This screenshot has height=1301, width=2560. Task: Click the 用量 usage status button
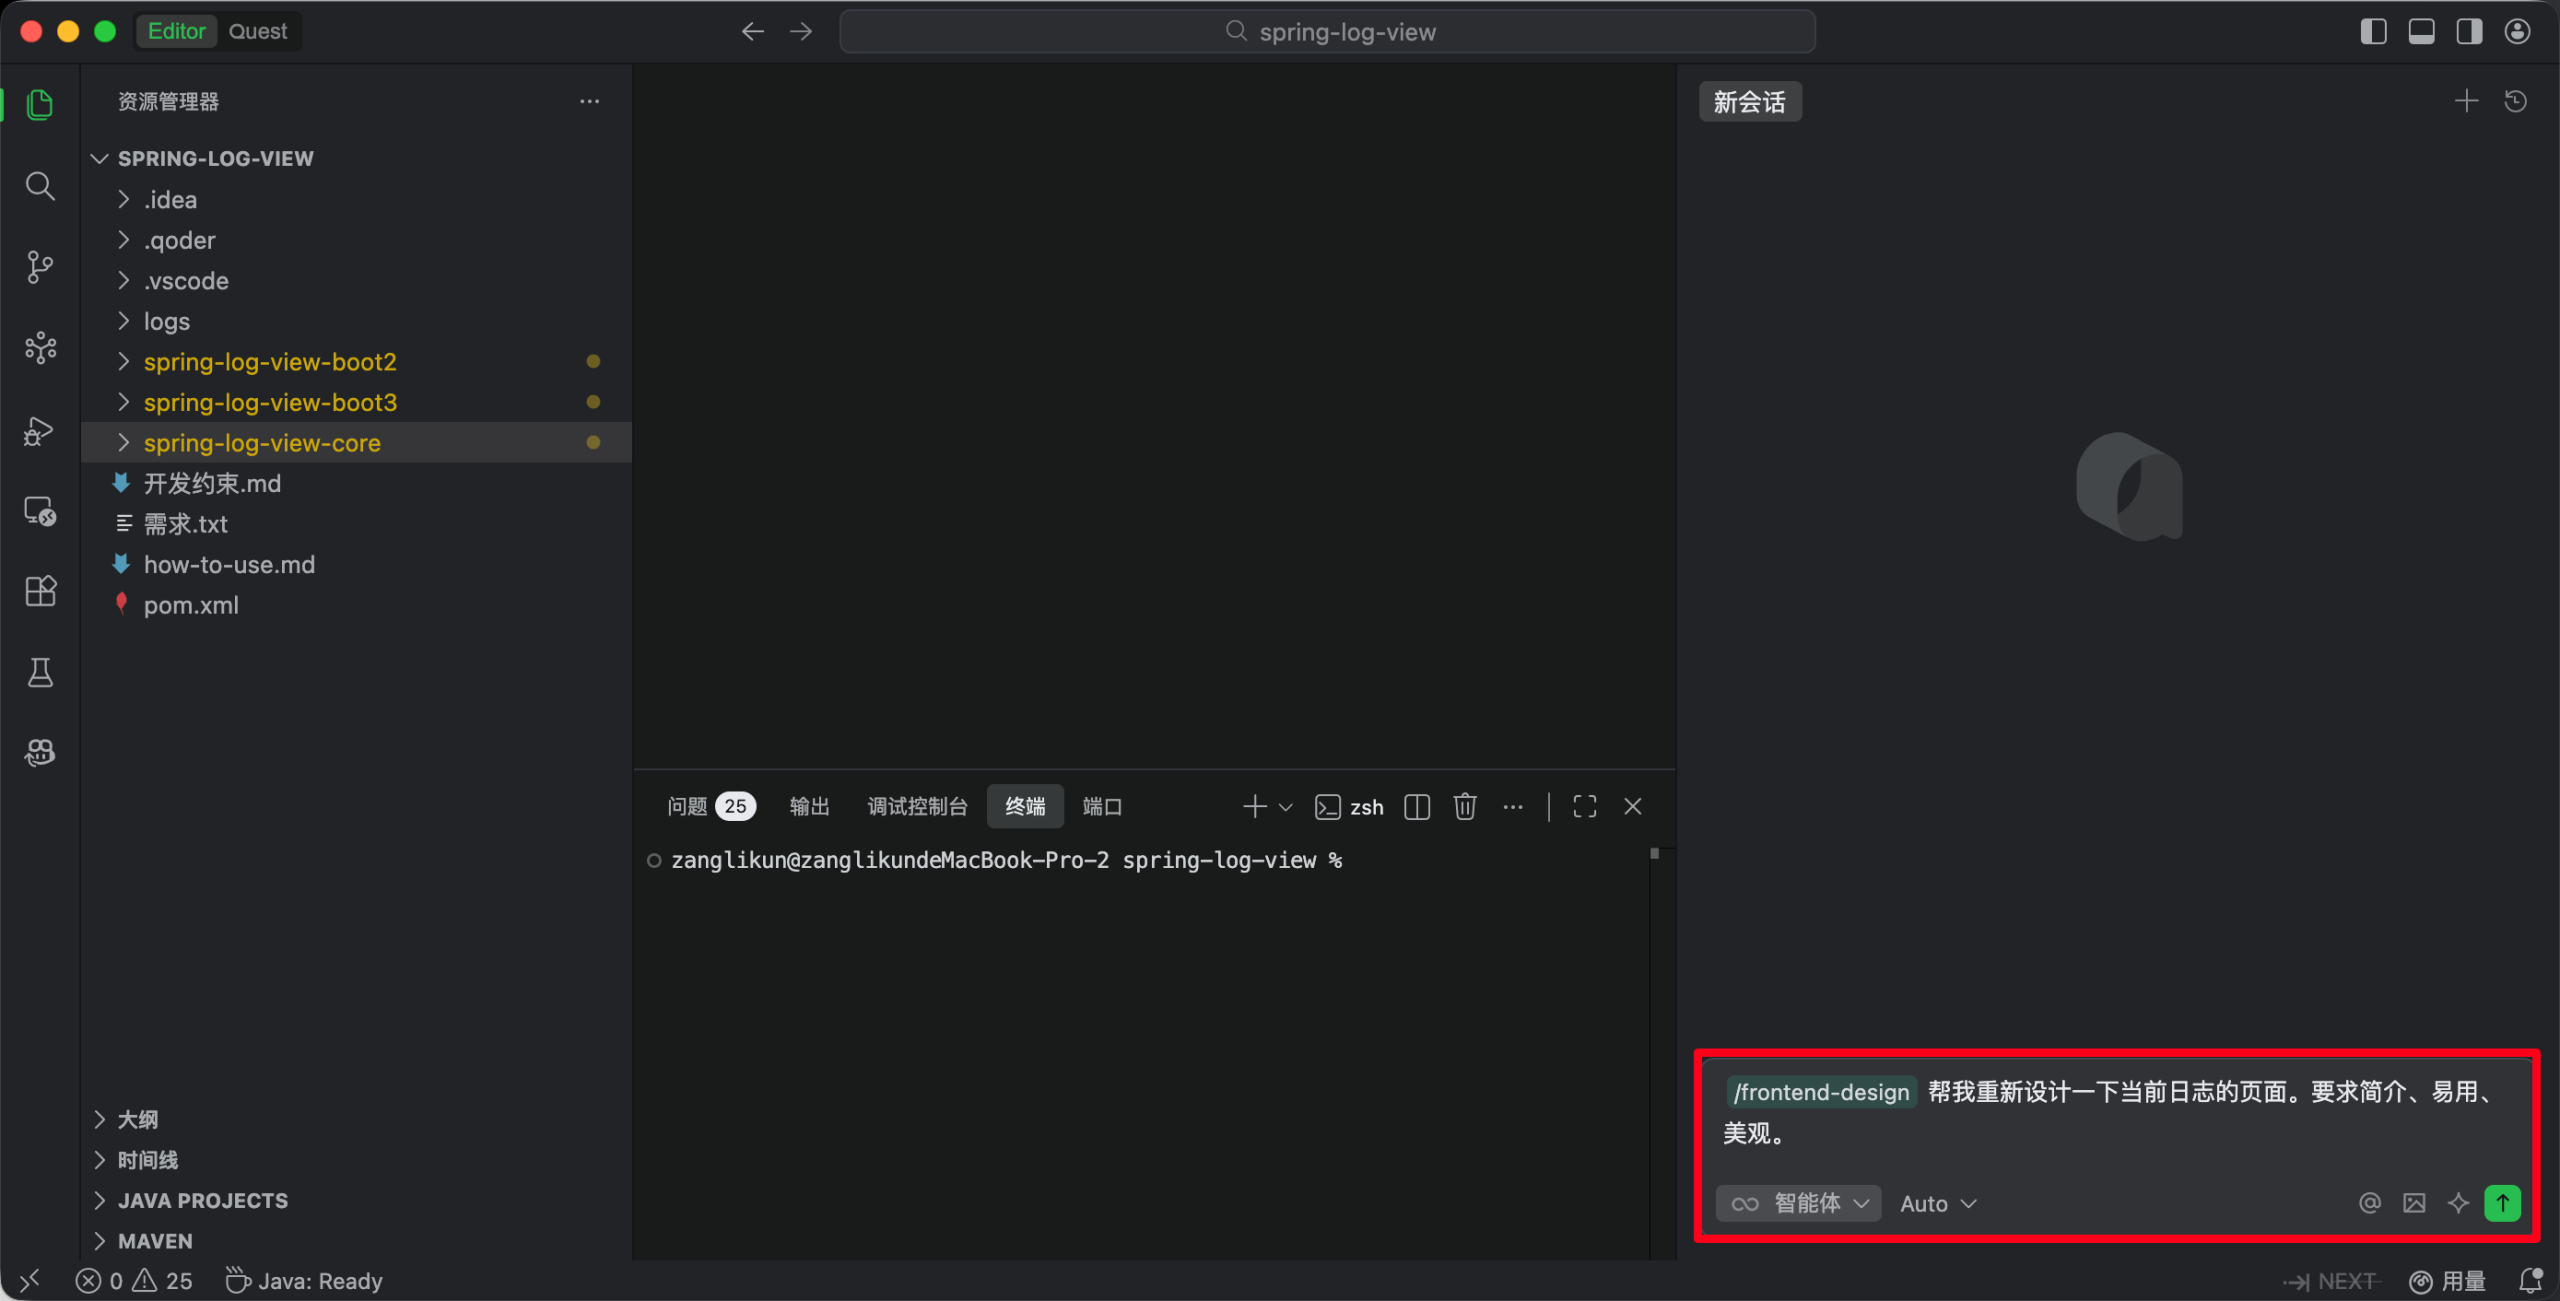2449,1281
